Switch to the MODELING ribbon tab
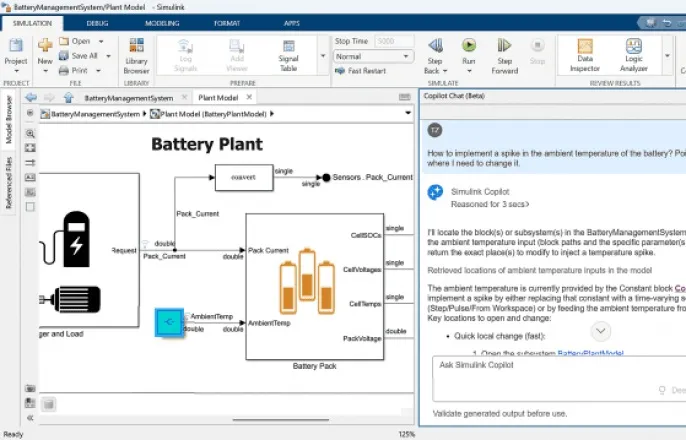Screen dimensions: 686x440 coord(162,23)
